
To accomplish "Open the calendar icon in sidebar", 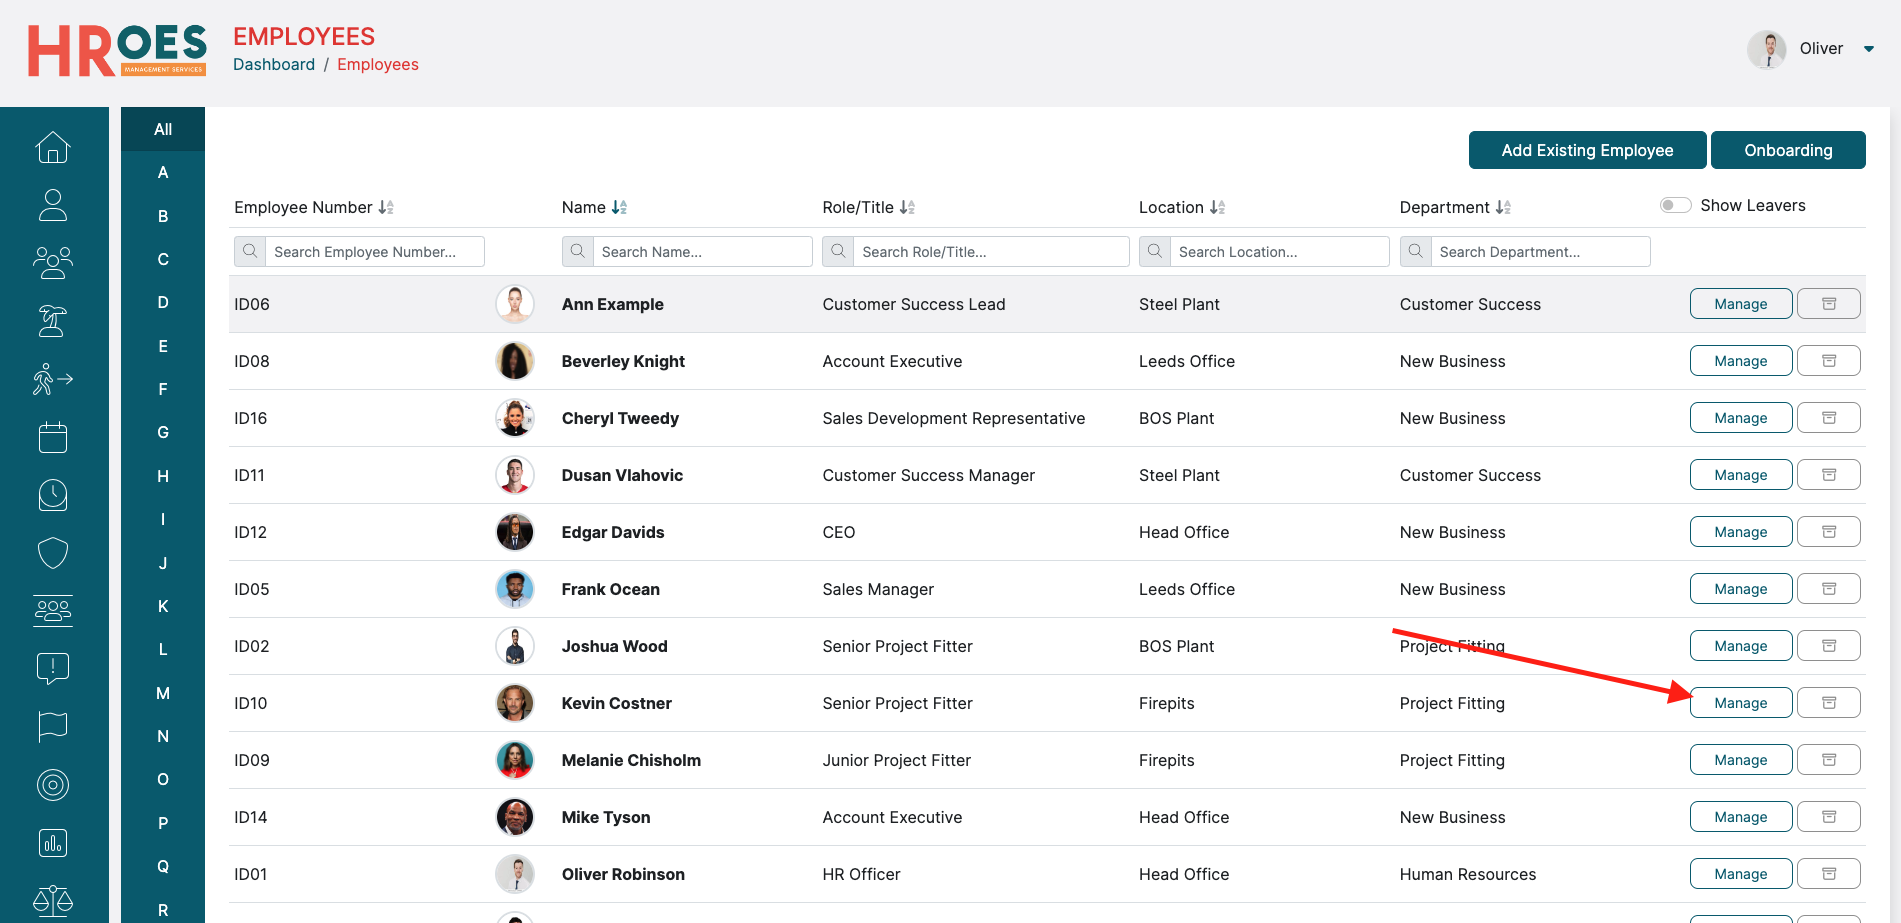I will [x=53, y=437].
